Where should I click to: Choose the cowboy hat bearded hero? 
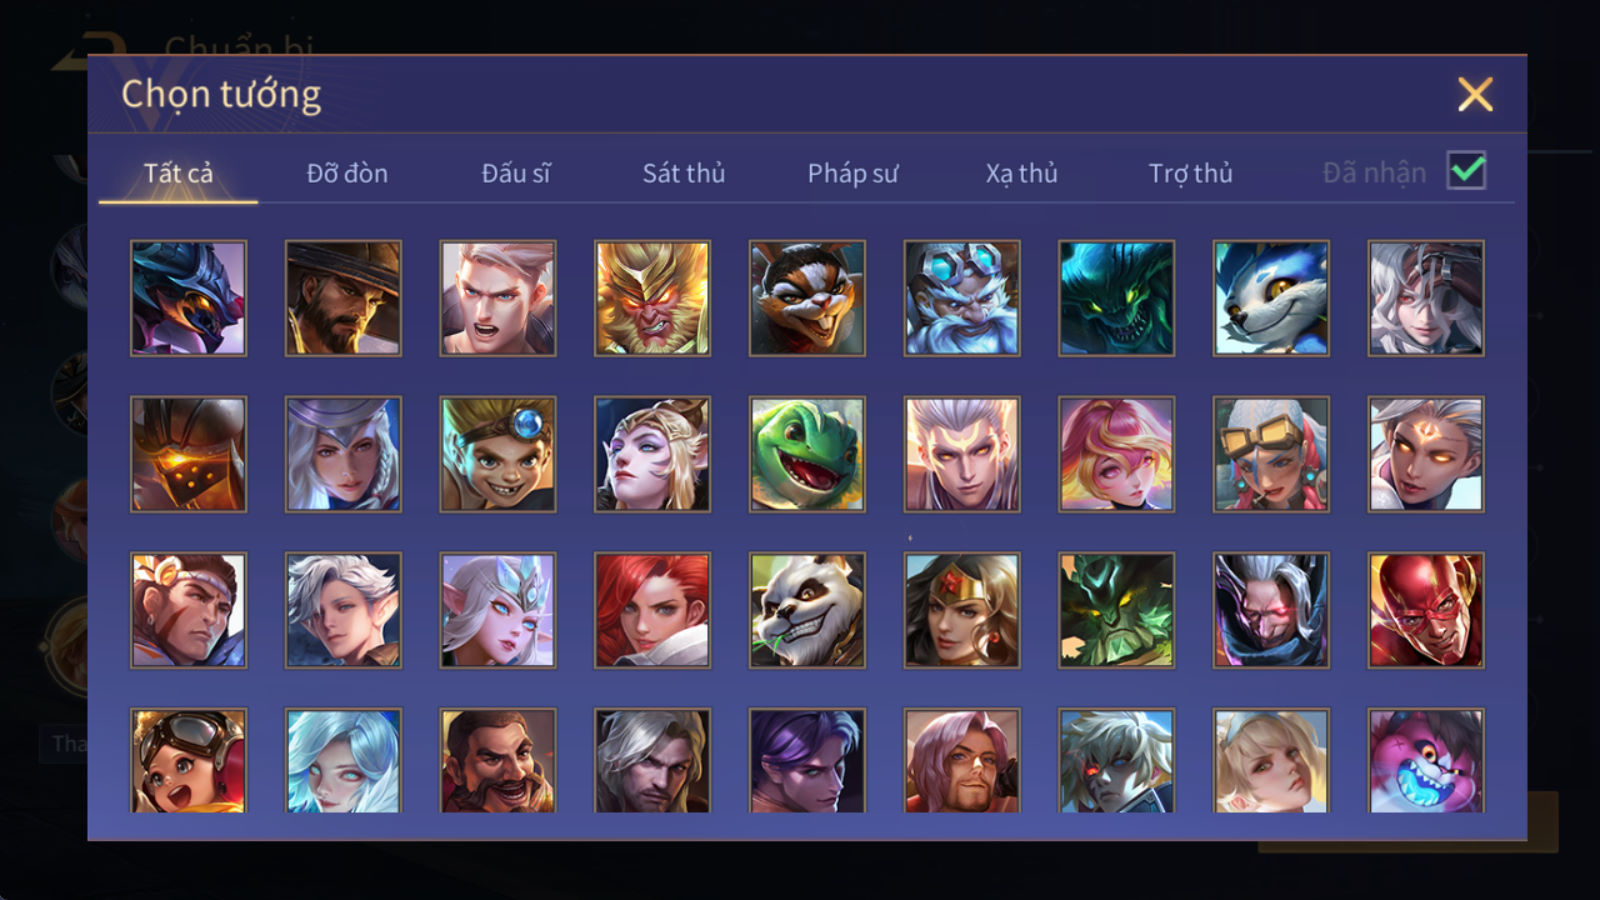pos(343,298)
